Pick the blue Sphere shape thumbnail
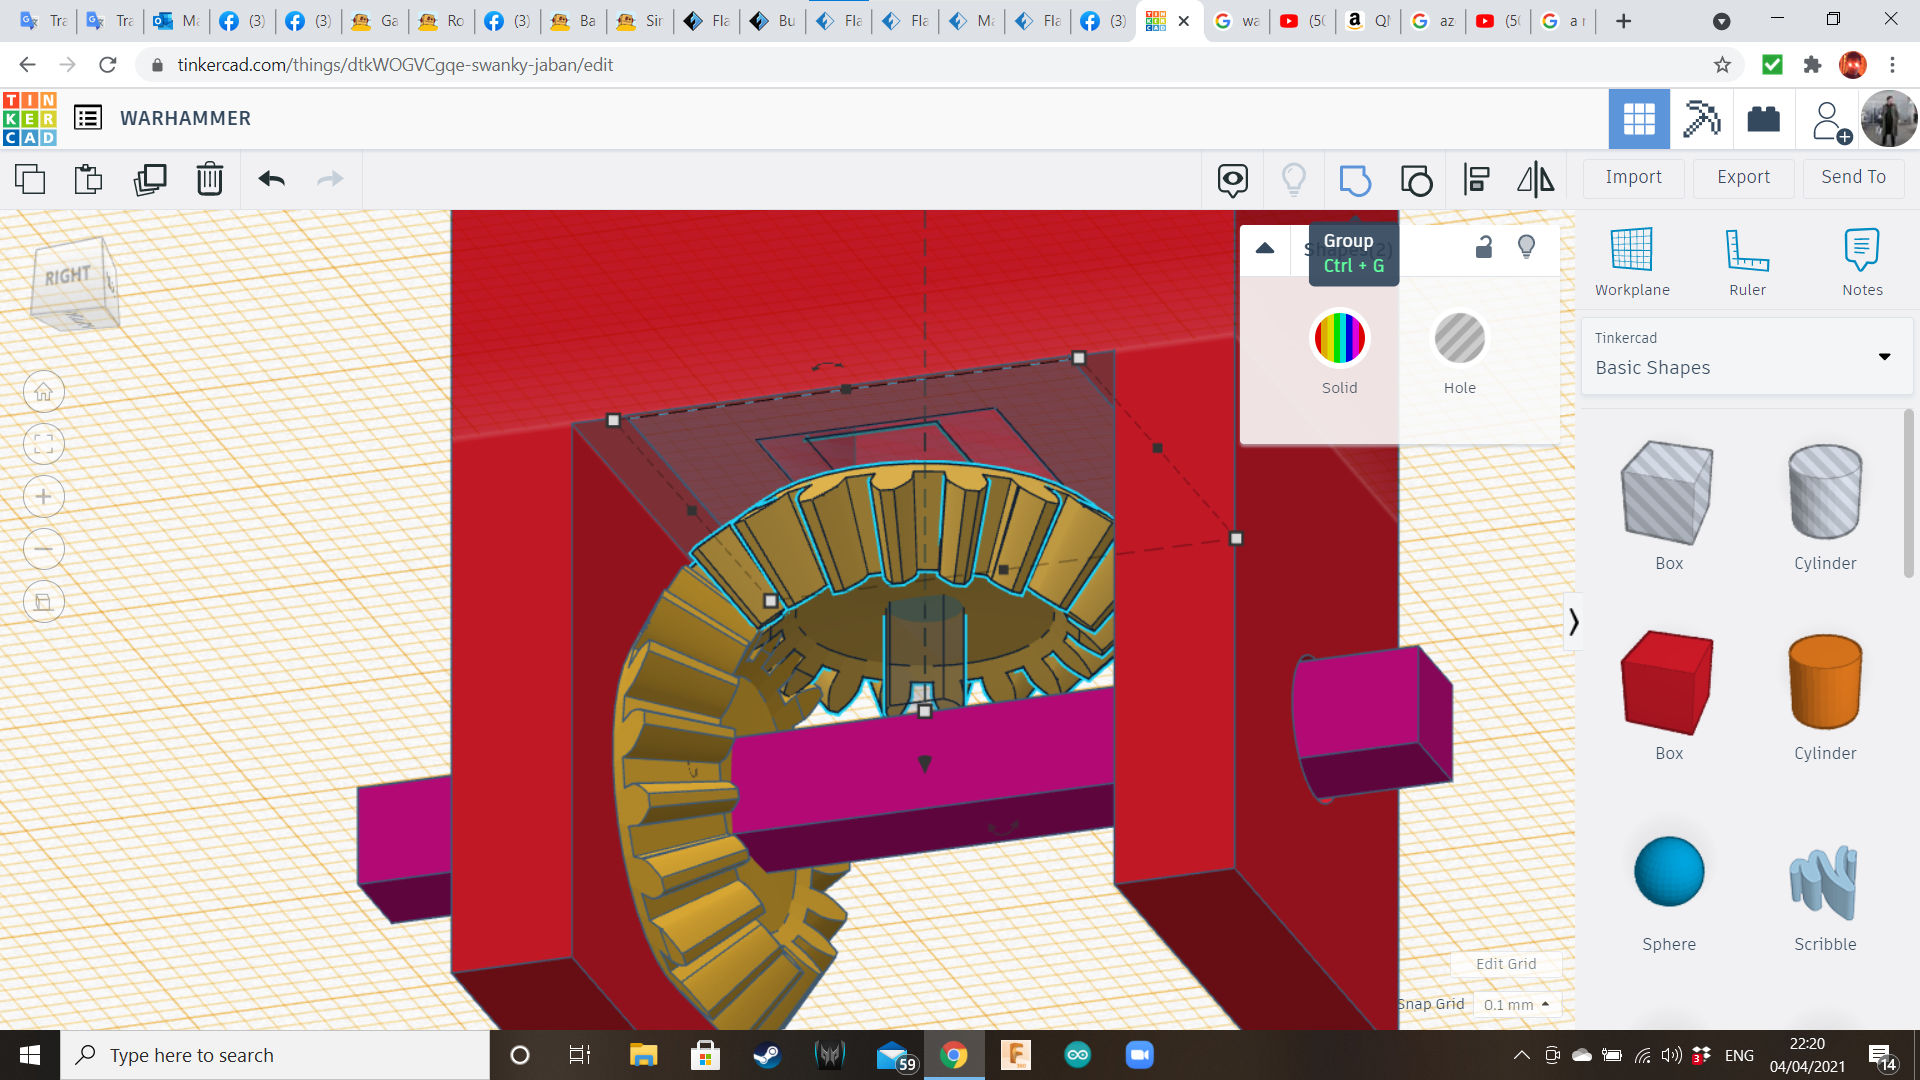Viewport: 1920px width, 1080px height. point(1668,872)
